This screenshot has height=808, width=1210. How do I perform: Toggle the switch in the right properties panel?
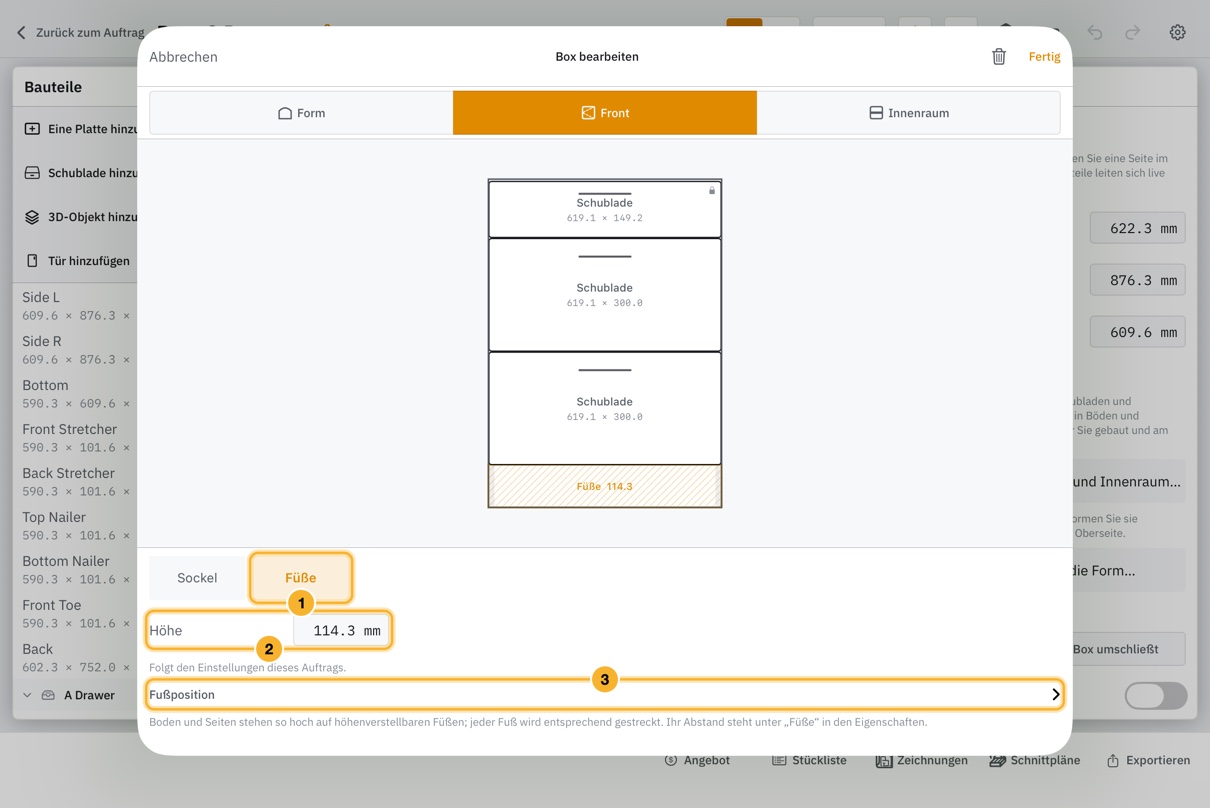coord(1155,695)
